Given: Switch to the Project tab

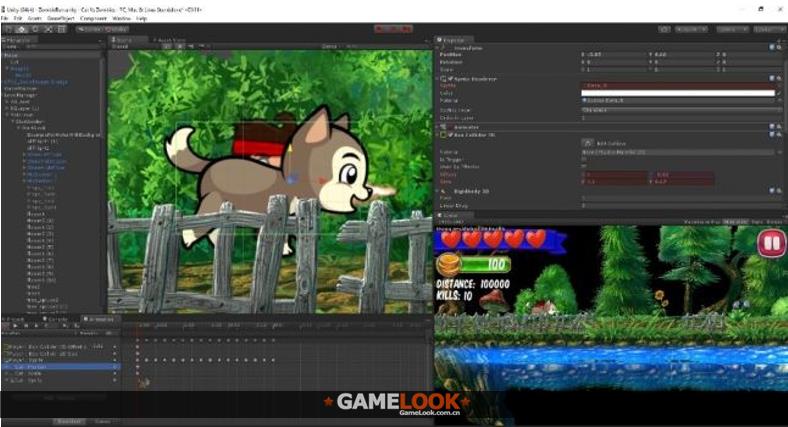Looking at the screenshot, I should tap(15, 319).
